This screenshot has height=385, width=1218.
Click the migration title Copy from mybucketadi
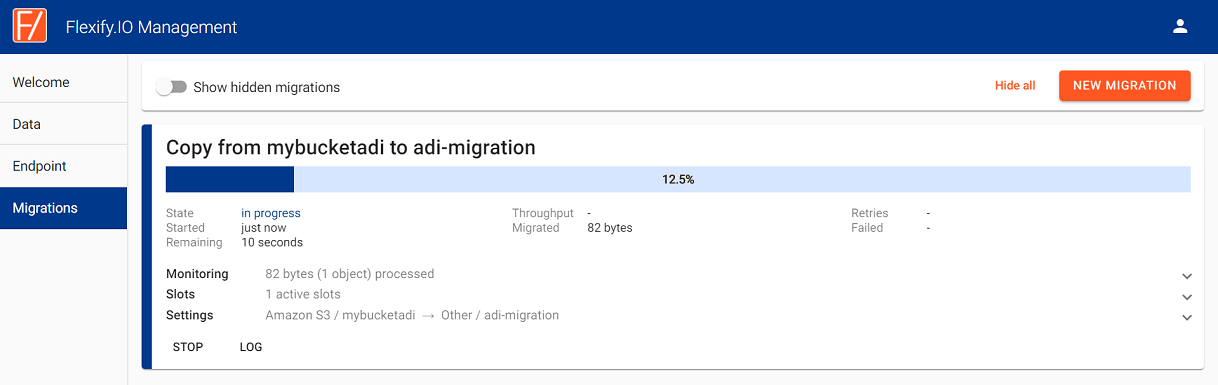(x=351, y=147)
